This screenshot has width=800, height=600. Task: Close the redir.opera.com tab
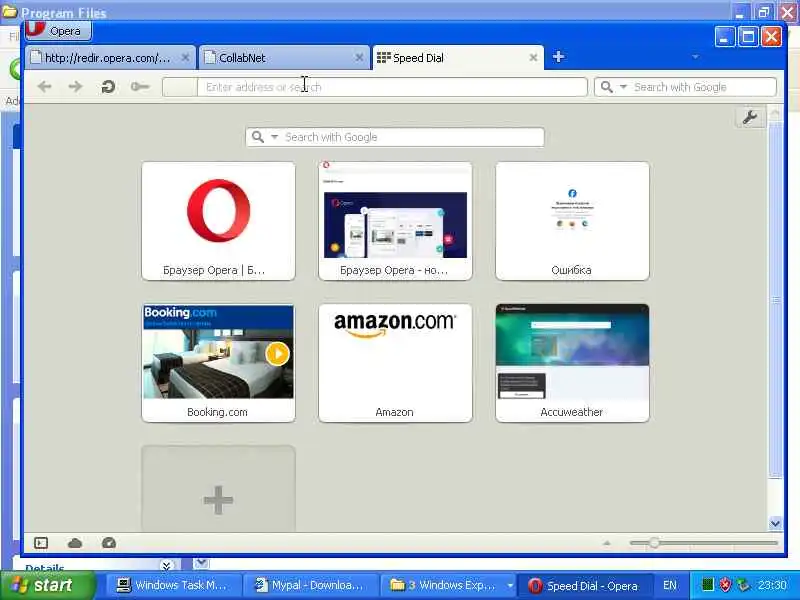point(186,58)
